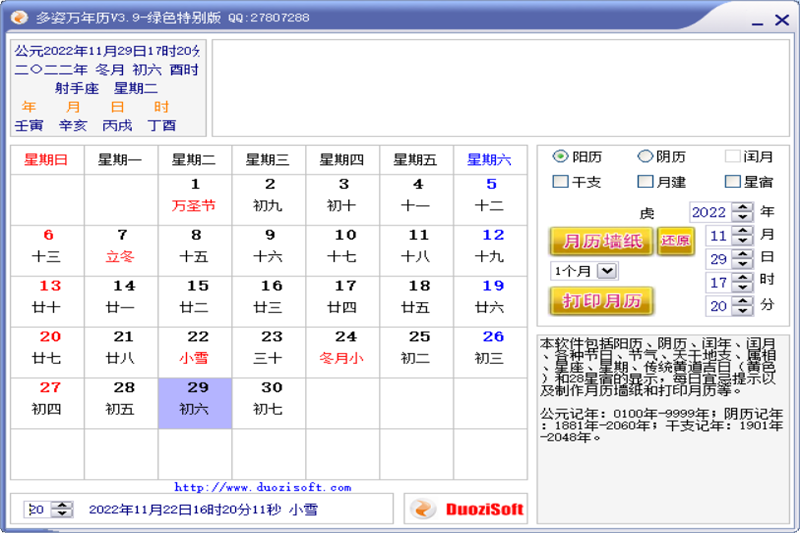Viewport: 800px width, 533px height.
Task: Click the 打印月历 button
Action: pos(602,301)
